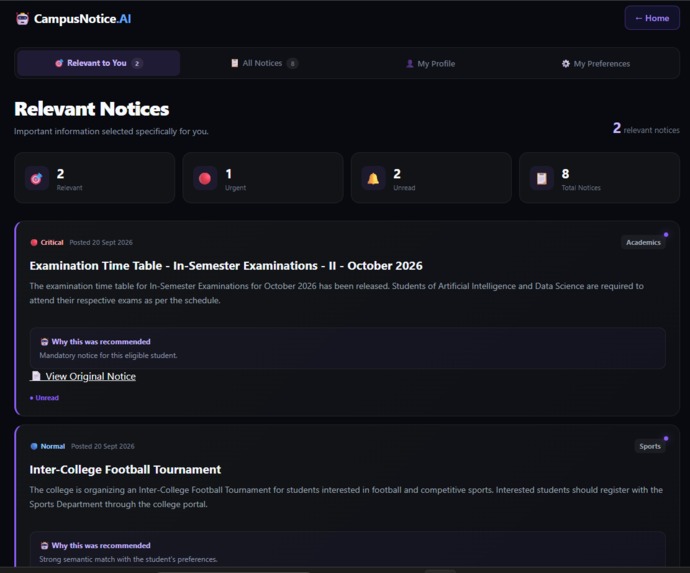
Task: Click the football tournament description paragraph
Action: [346, 497]
